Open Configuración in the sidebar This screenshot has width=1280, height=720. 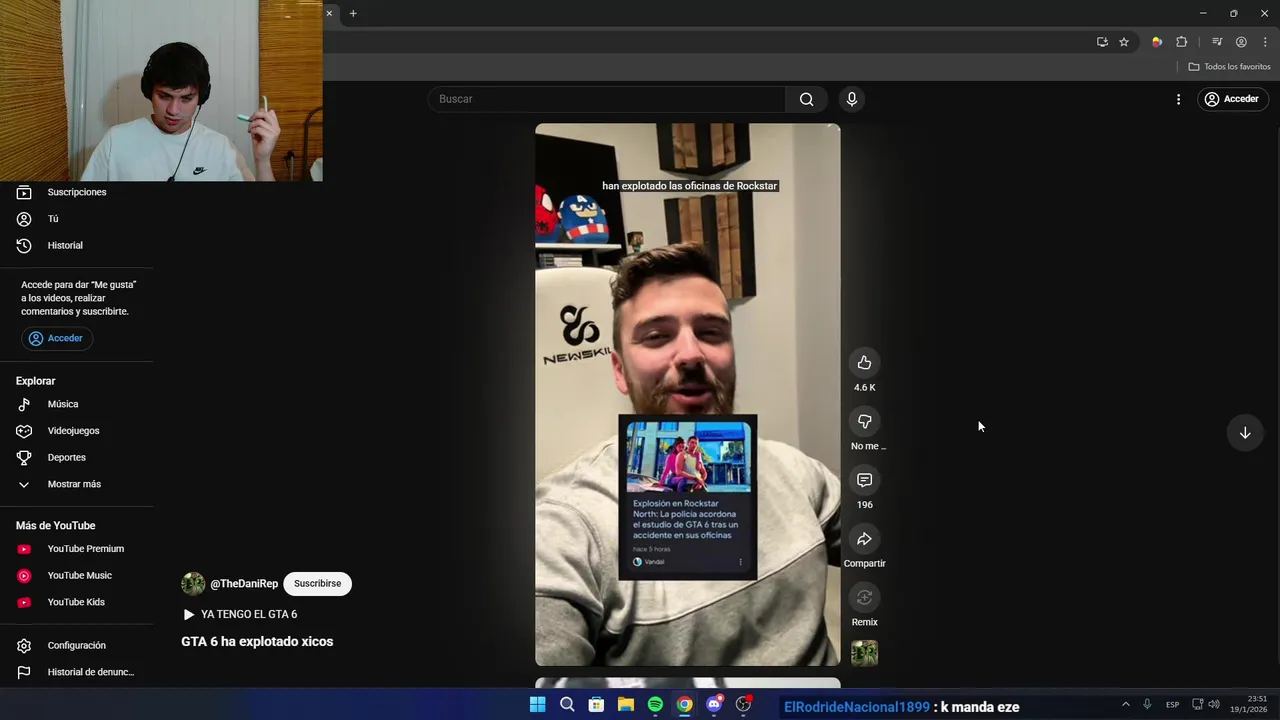[76, 646]
